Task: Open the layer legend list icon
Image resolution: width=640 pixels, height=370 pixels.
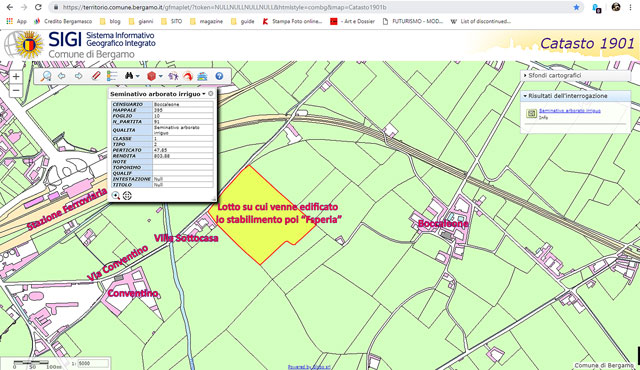Action: (x=112, y=76)
